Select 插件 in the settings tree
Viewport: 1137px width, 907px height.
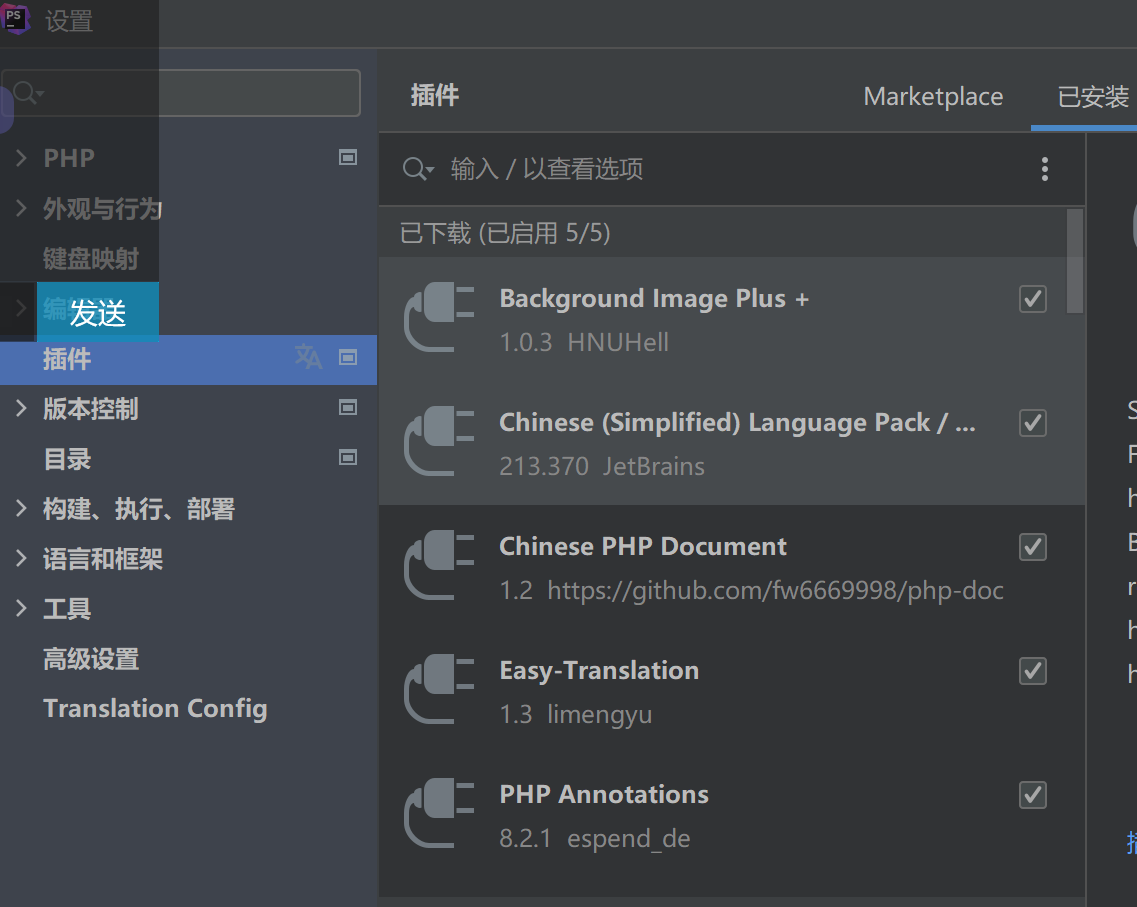(189, 360)
